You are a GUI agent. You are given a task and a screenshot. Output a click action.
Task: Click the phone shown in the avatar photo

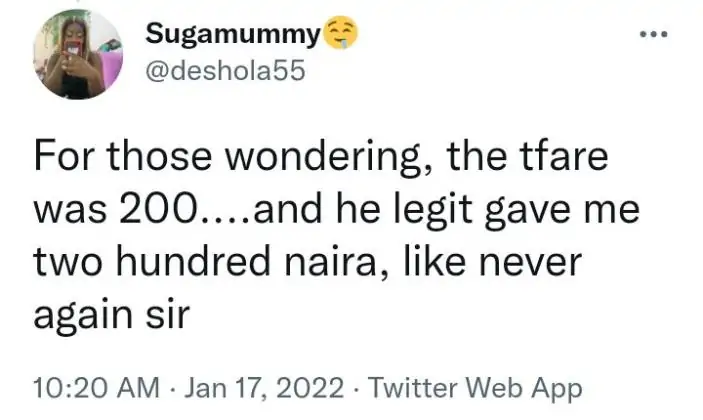coord(73,50)
